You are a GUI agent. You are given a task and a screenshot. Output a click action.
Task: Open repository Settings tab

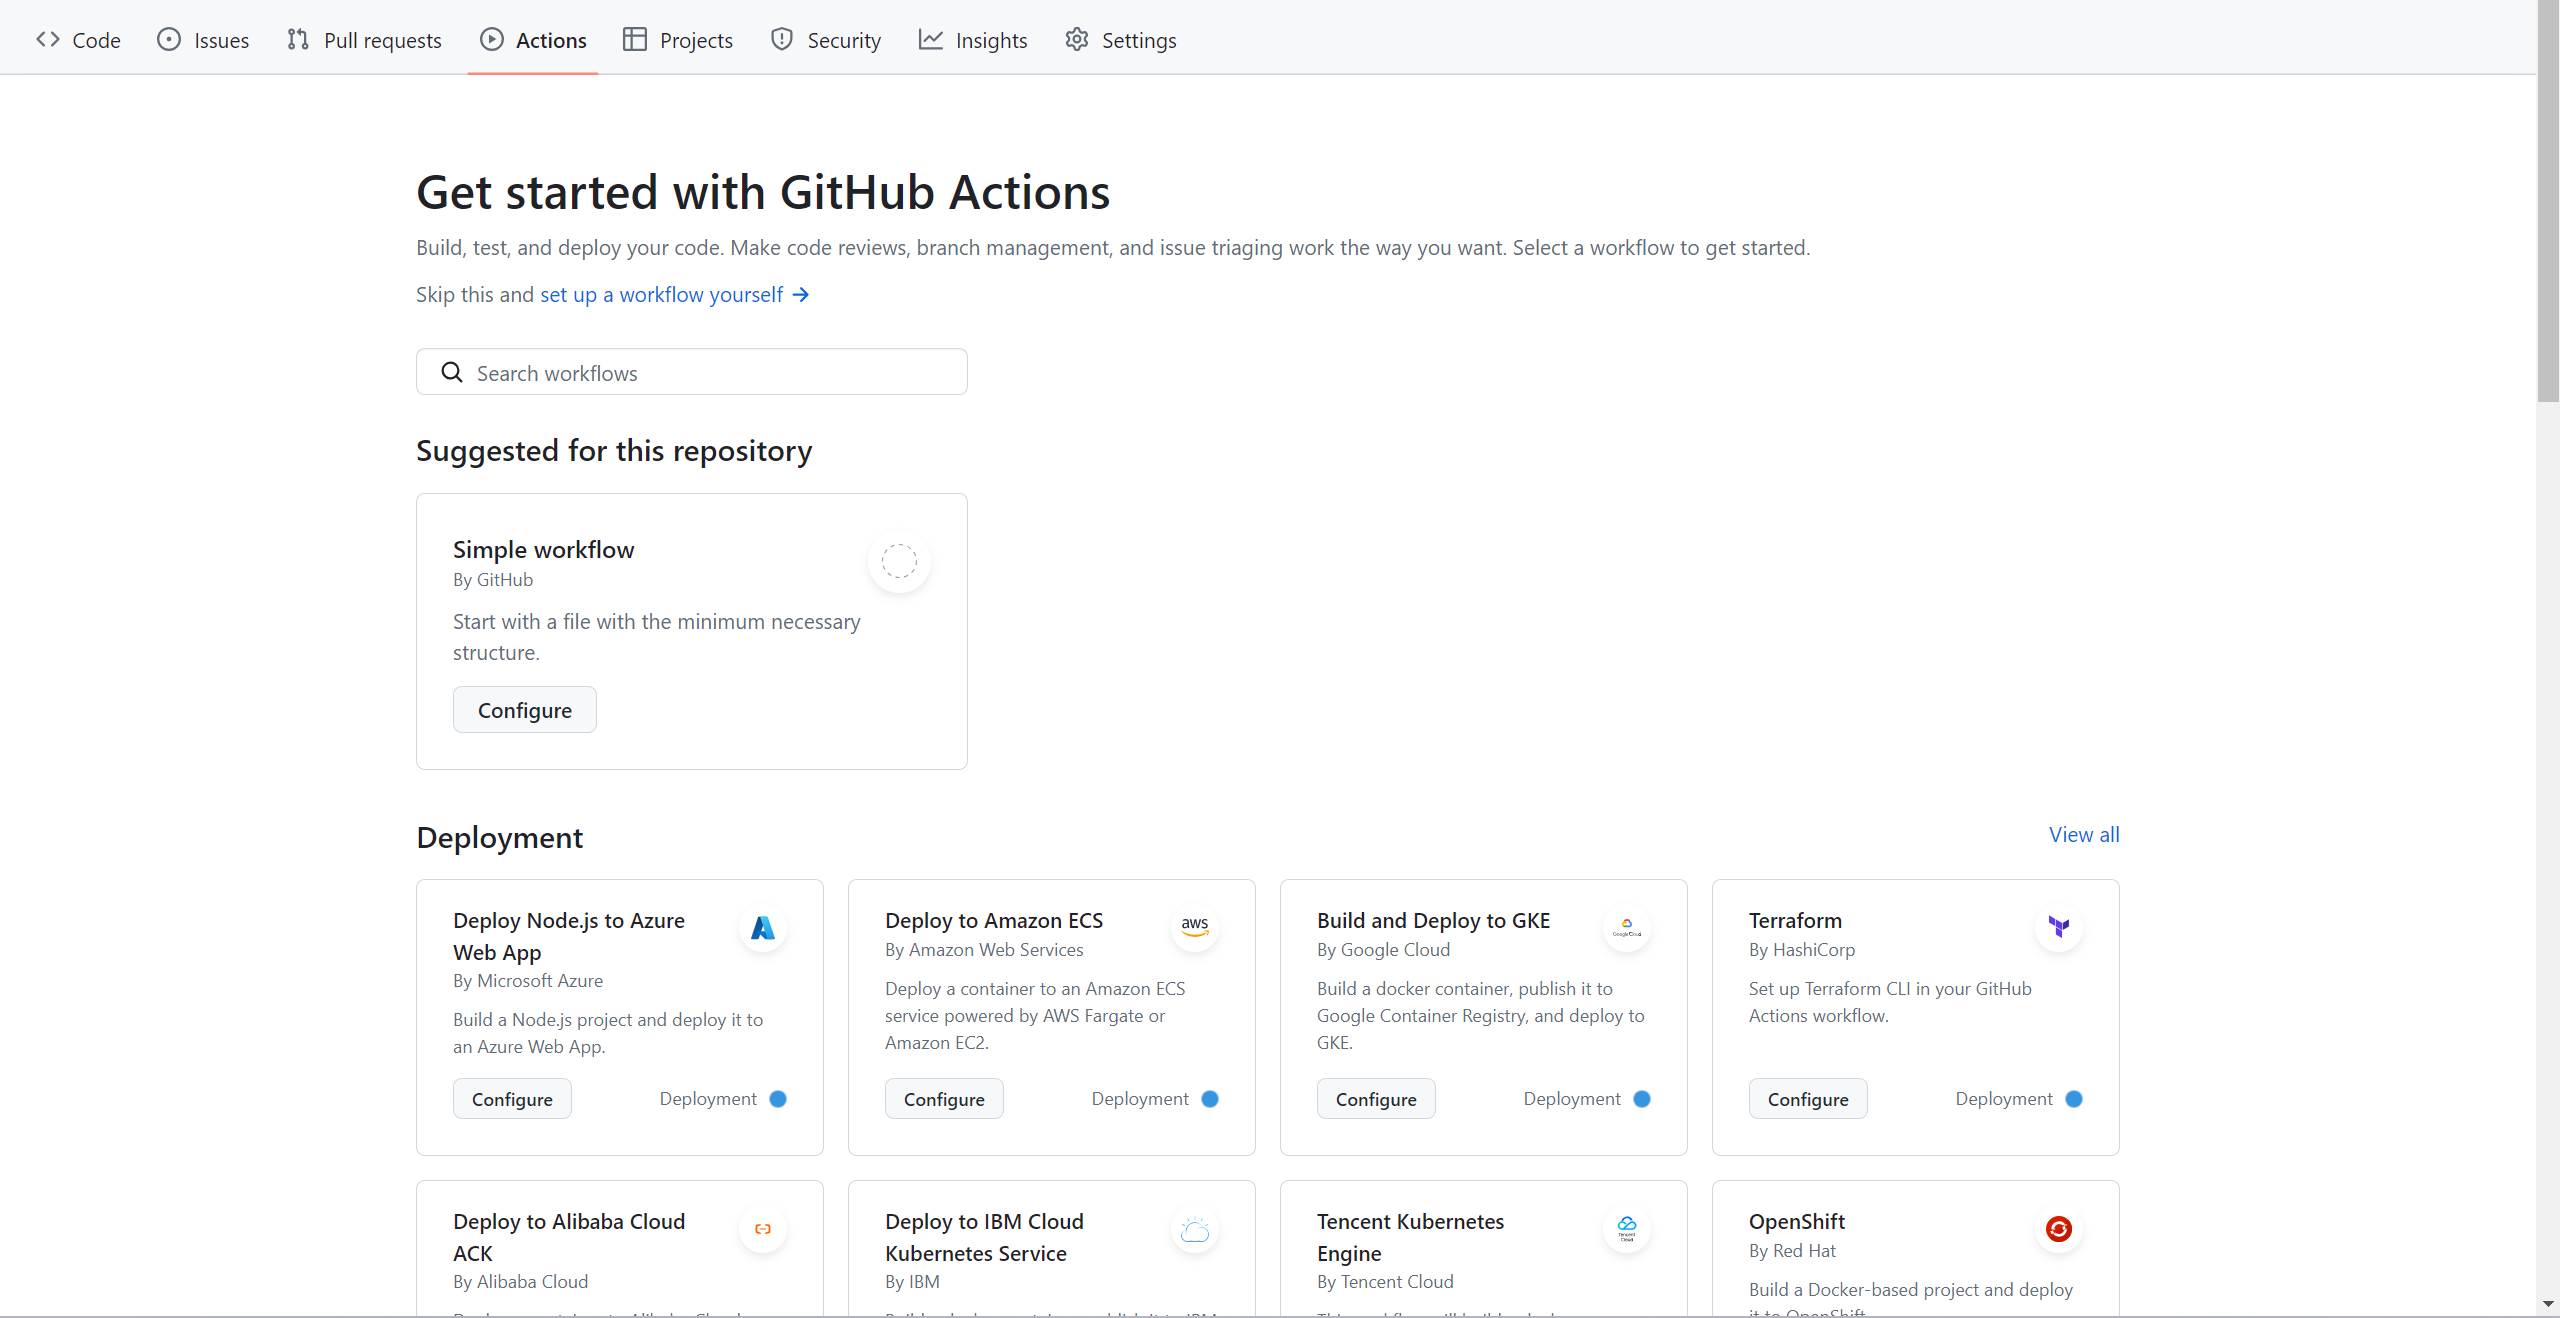point(1120,40)
